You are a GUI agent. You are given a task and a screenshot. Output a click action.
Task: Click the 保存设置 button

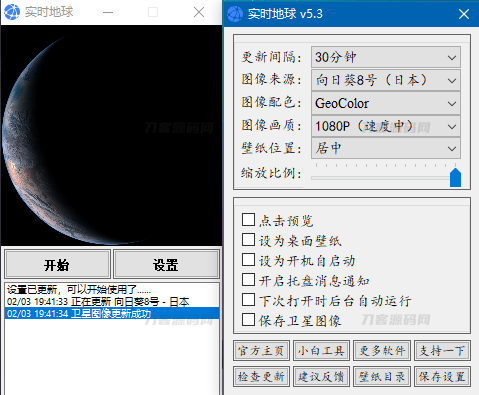coord(442,377)
